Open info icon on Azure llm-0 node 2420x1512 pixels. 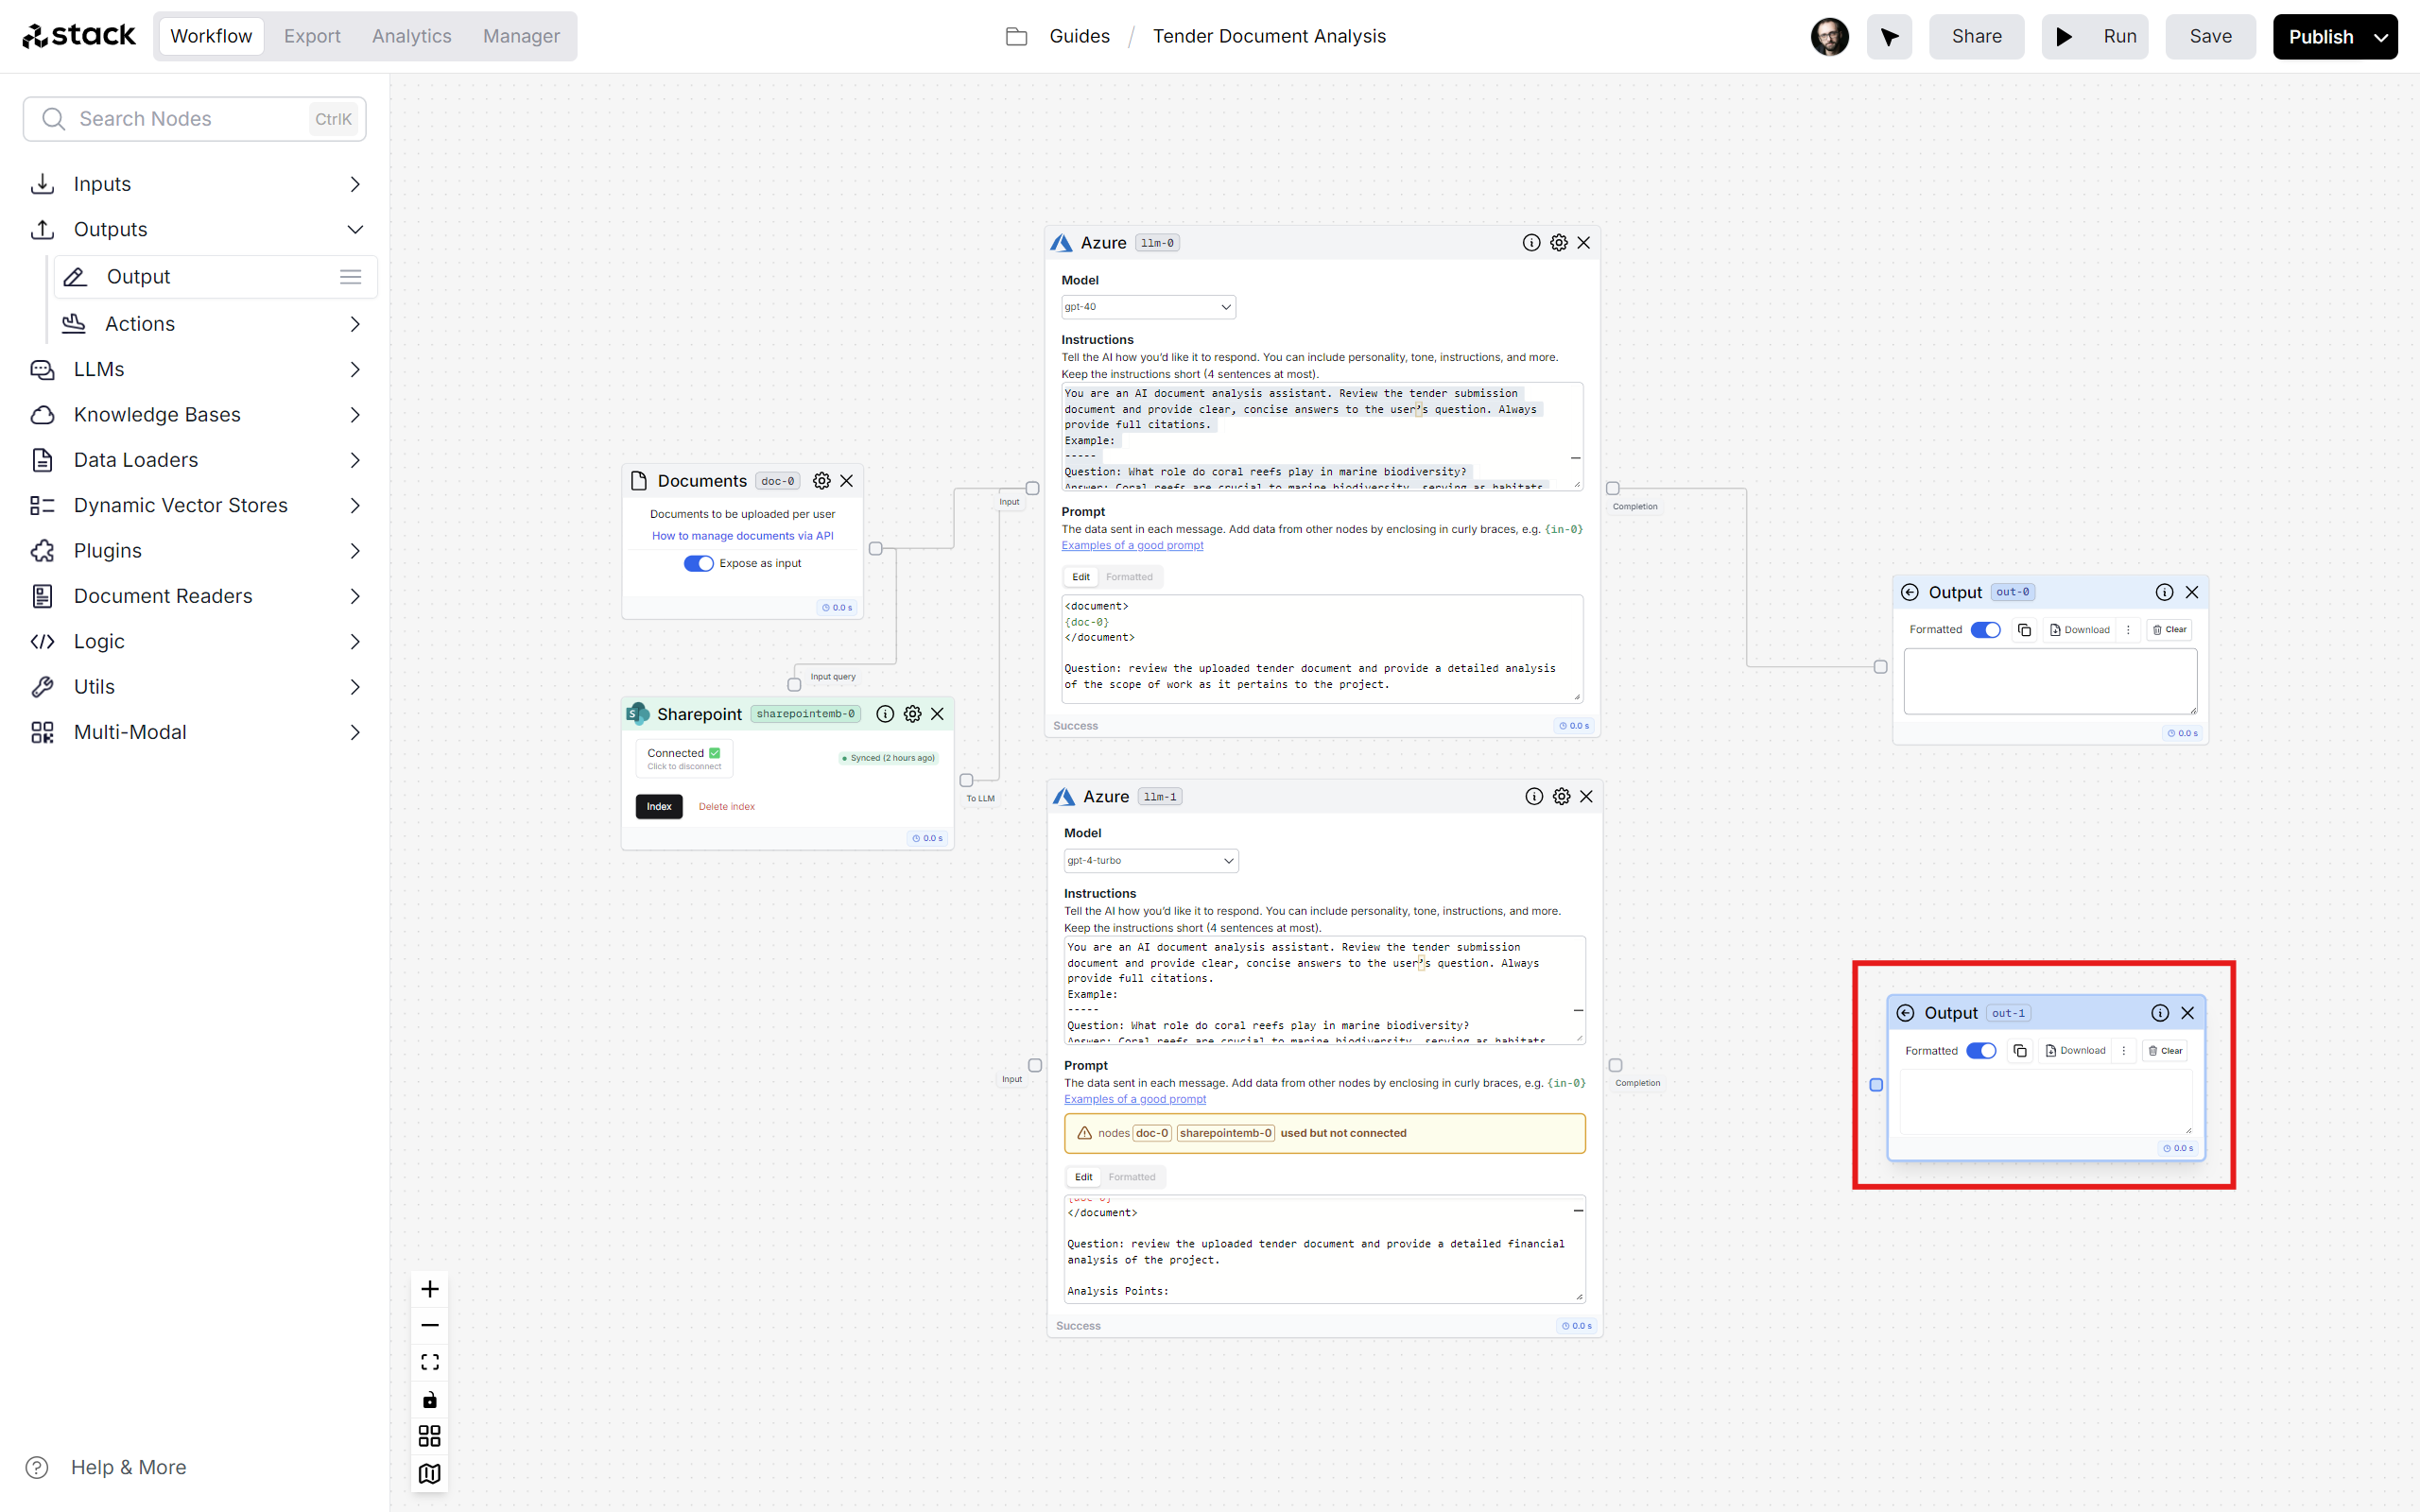pos(1531,243)
